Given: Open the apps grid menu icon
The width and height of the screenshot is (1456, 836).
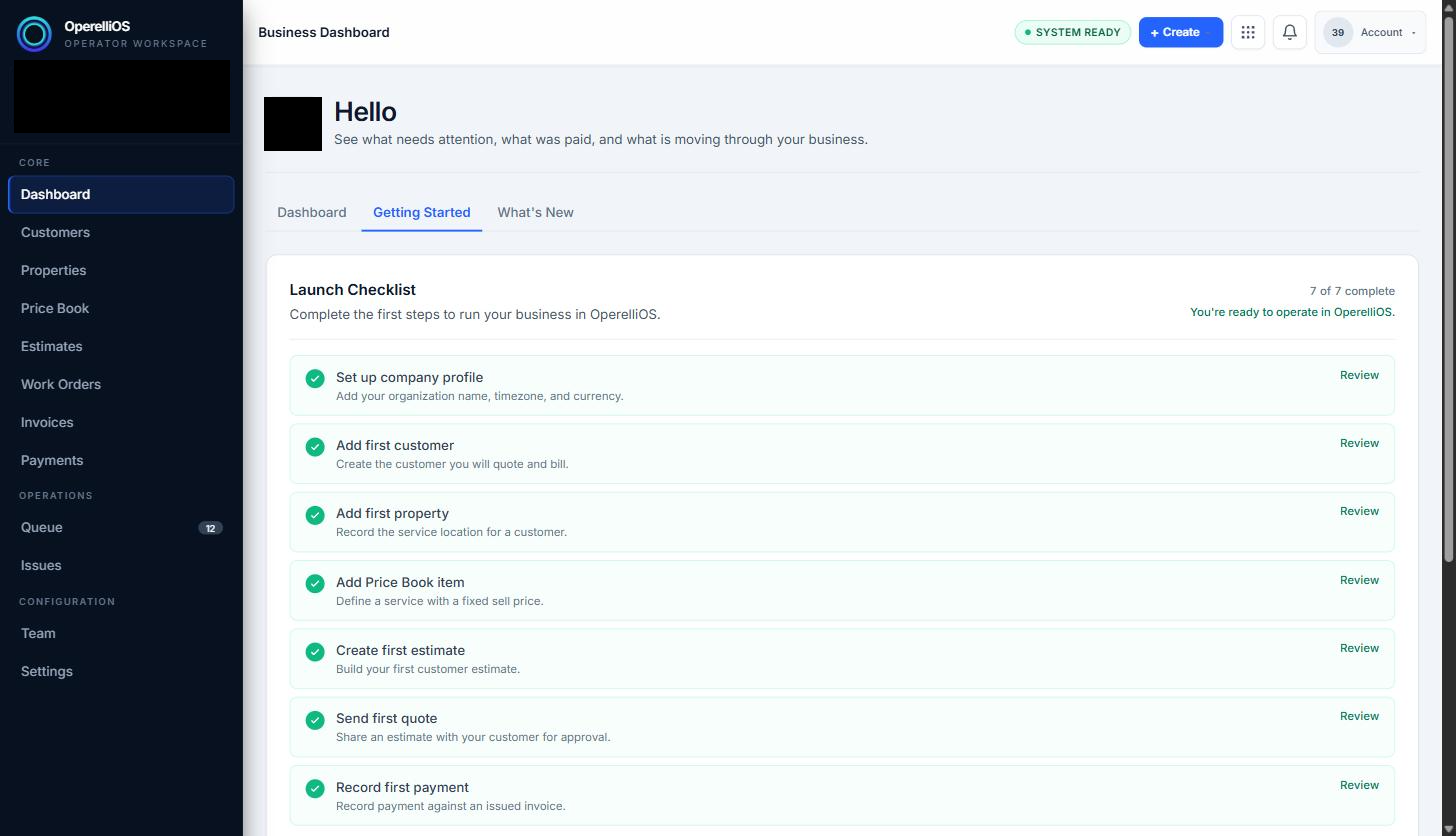Looking at the screenshot, I should 1248,32.
